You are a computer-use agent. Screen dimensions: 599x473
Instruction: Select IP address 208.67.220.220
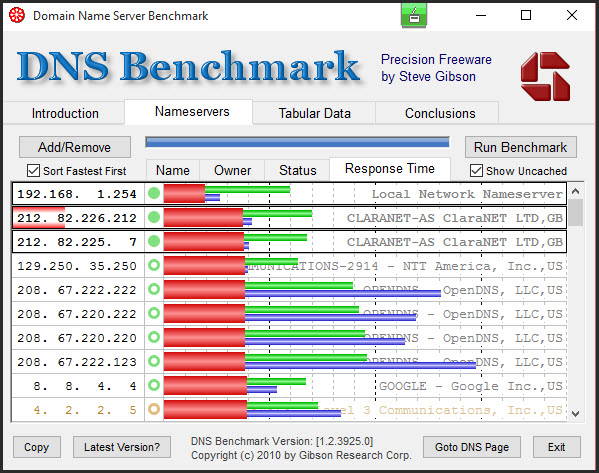click(77, 338)
